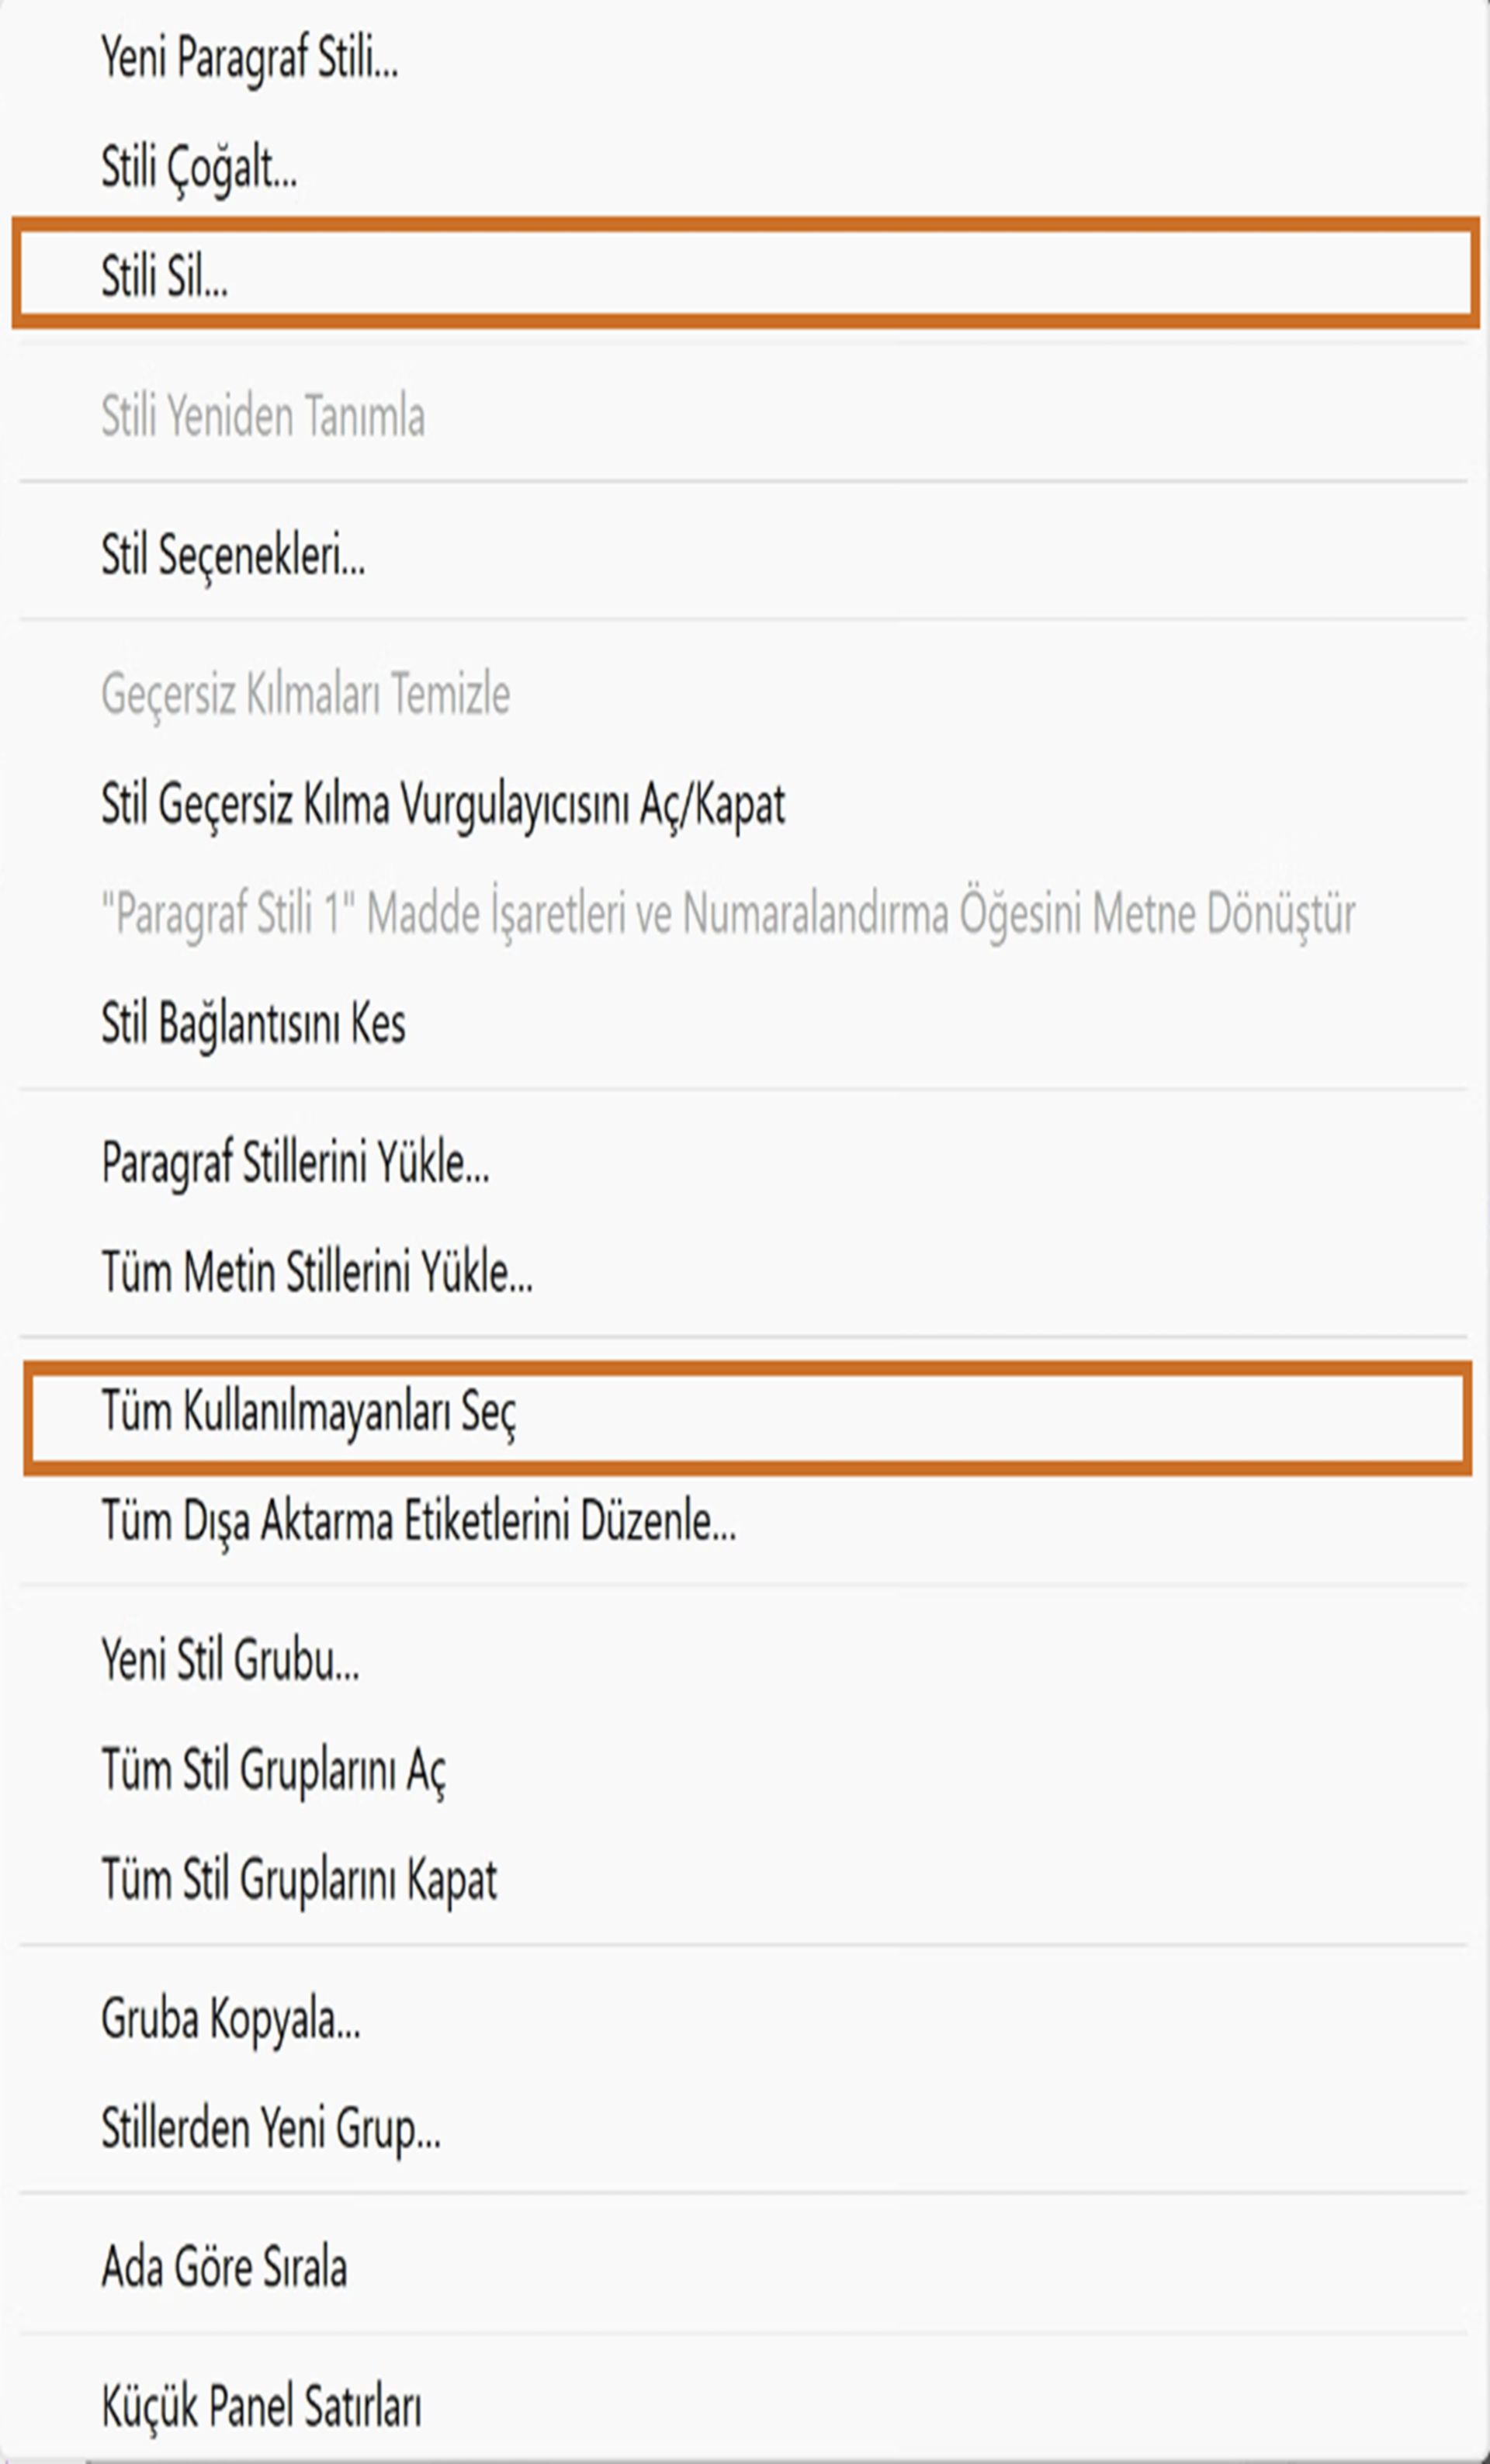The width and height of the screenshot is (1490, 2464).
Task: Load all text styles with Tüm Metin Stillerini Yükle
Action: tap(316, 1272)
